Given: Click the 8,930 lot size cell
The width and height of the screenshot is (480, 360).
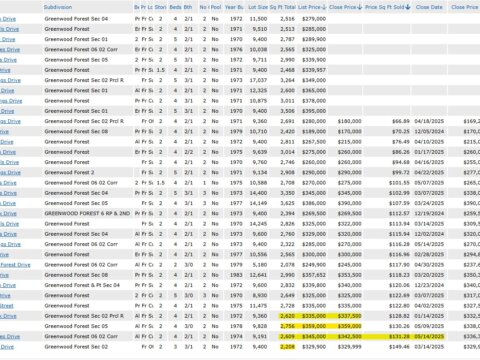Looking at the screenshot, I should tap(260, 296).
